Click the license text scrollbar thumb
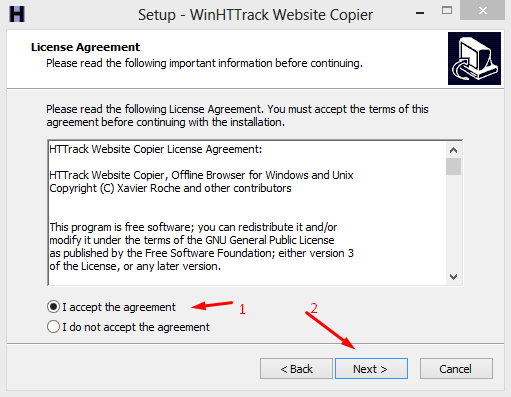 click(453, 166)
